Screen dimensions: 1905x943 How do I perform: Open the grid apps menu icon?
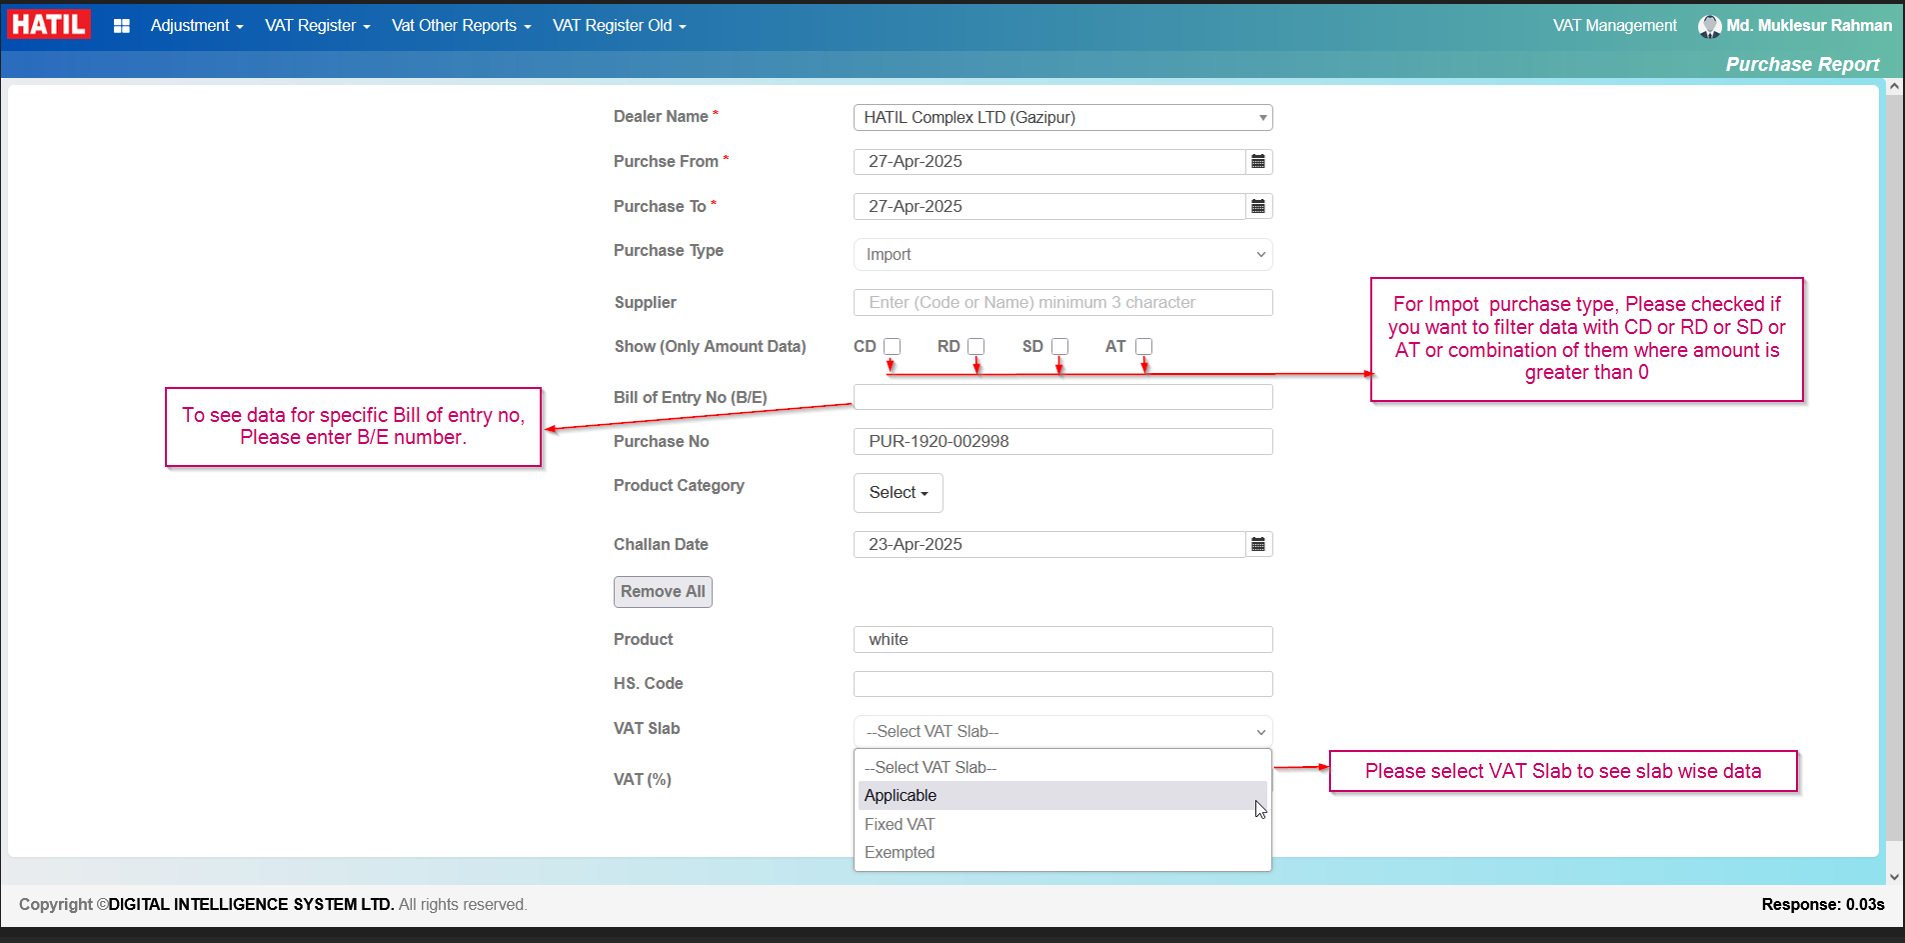tap(122, 26)
